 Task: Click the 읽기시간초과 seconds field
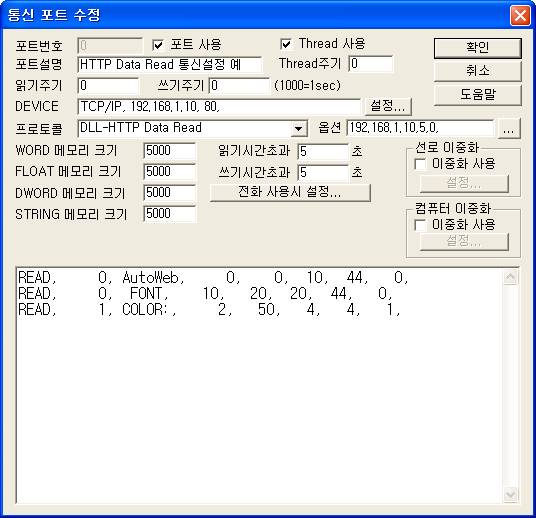point(323,151)
